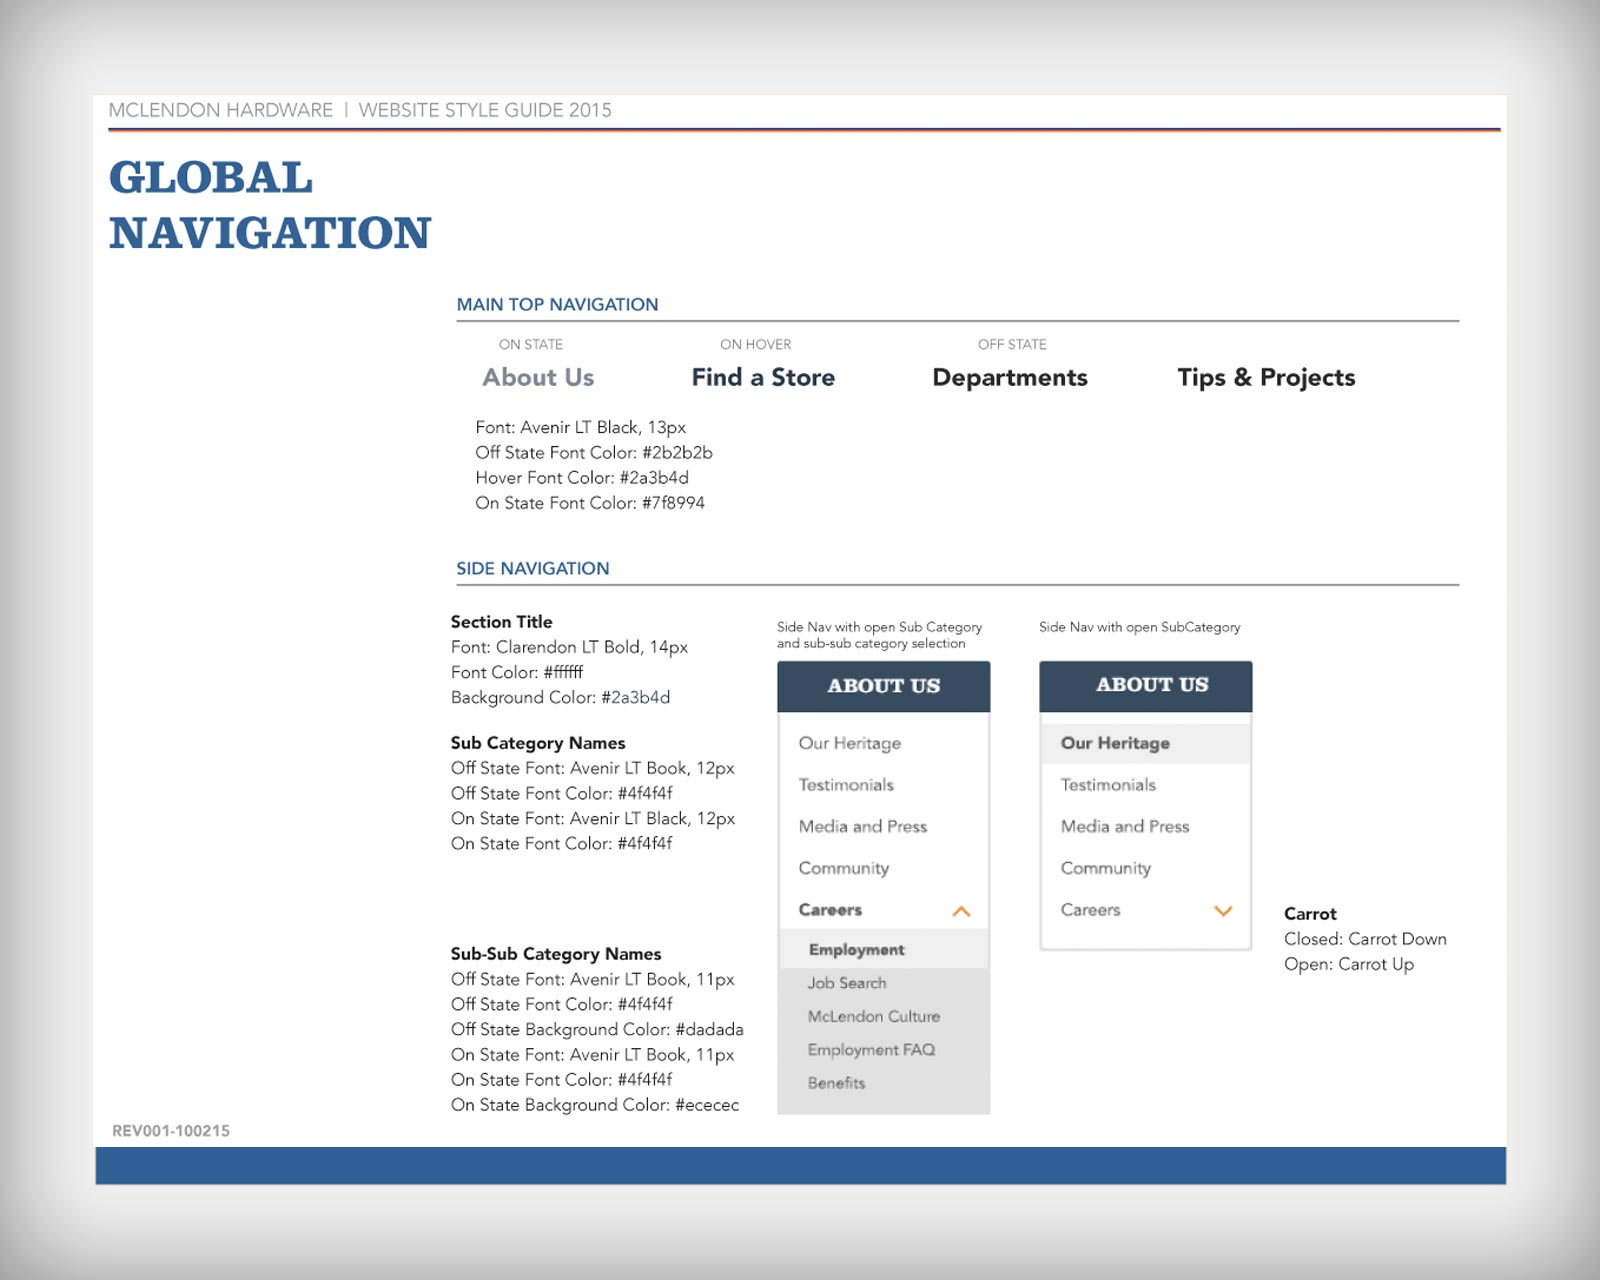Click the MAIN TOP NAVIGATION heading

(x=557, y=304)
